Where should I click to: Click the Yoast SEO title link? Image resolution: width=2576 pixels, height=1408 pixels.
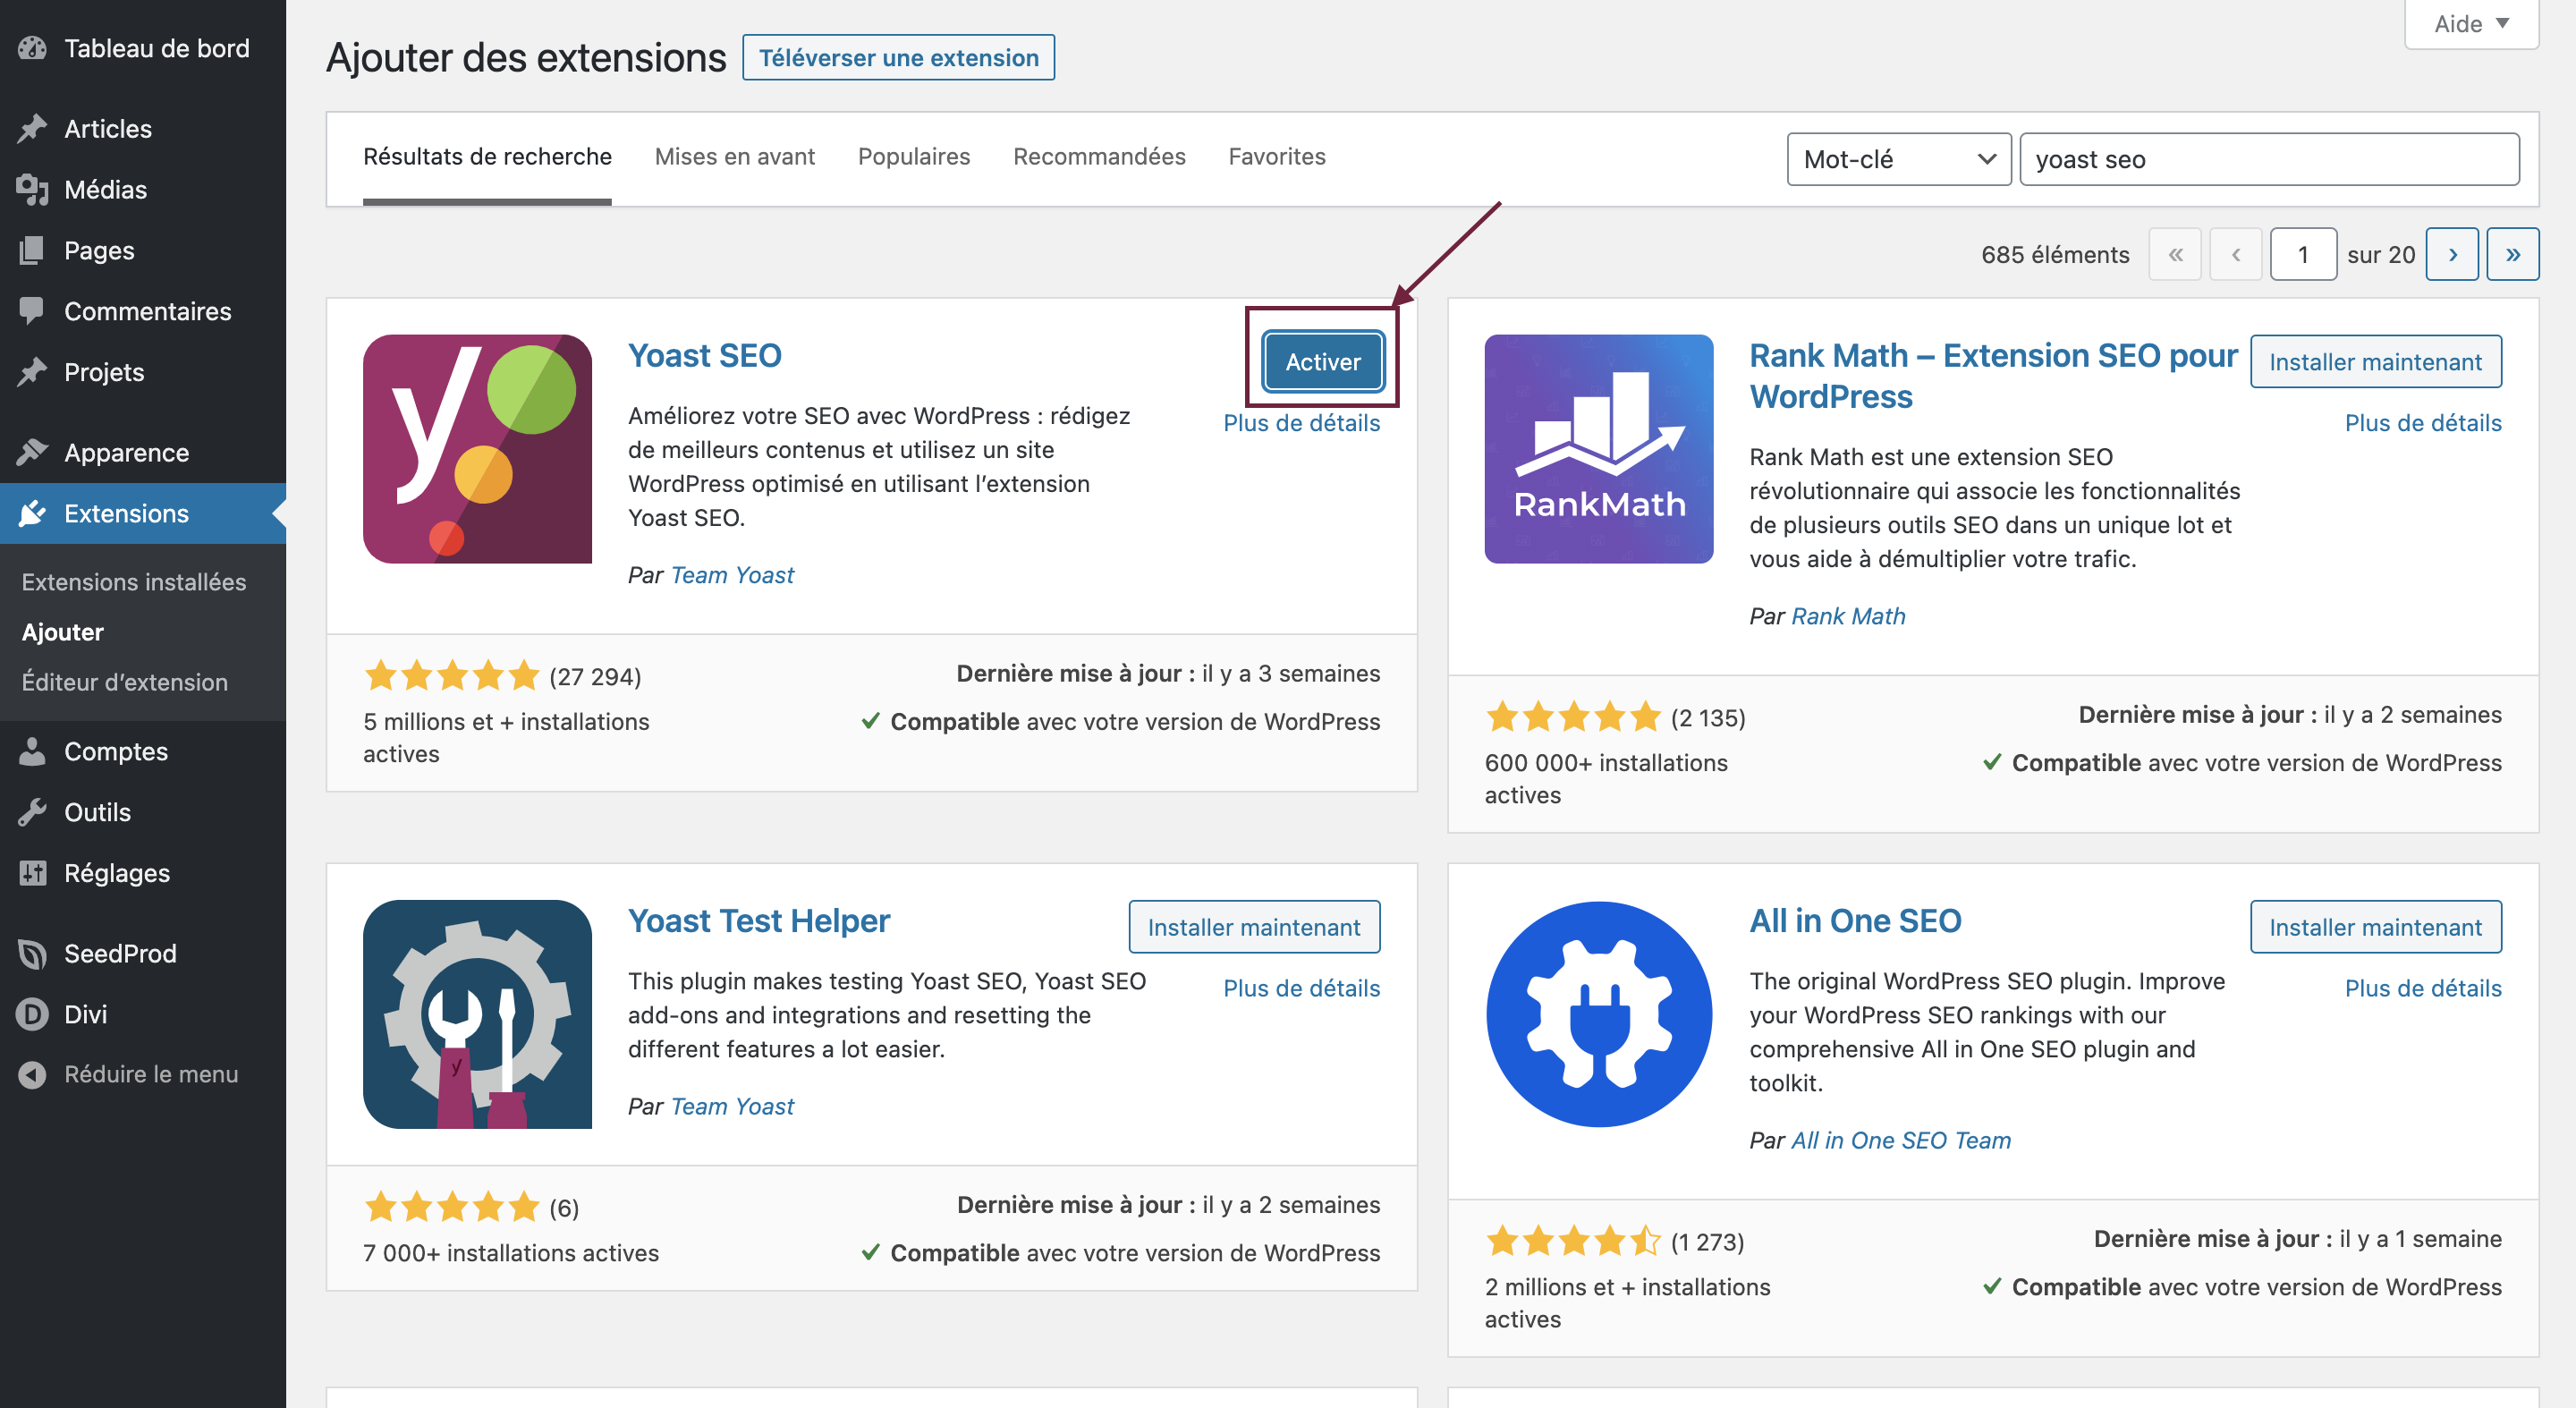tap(704, 356)
